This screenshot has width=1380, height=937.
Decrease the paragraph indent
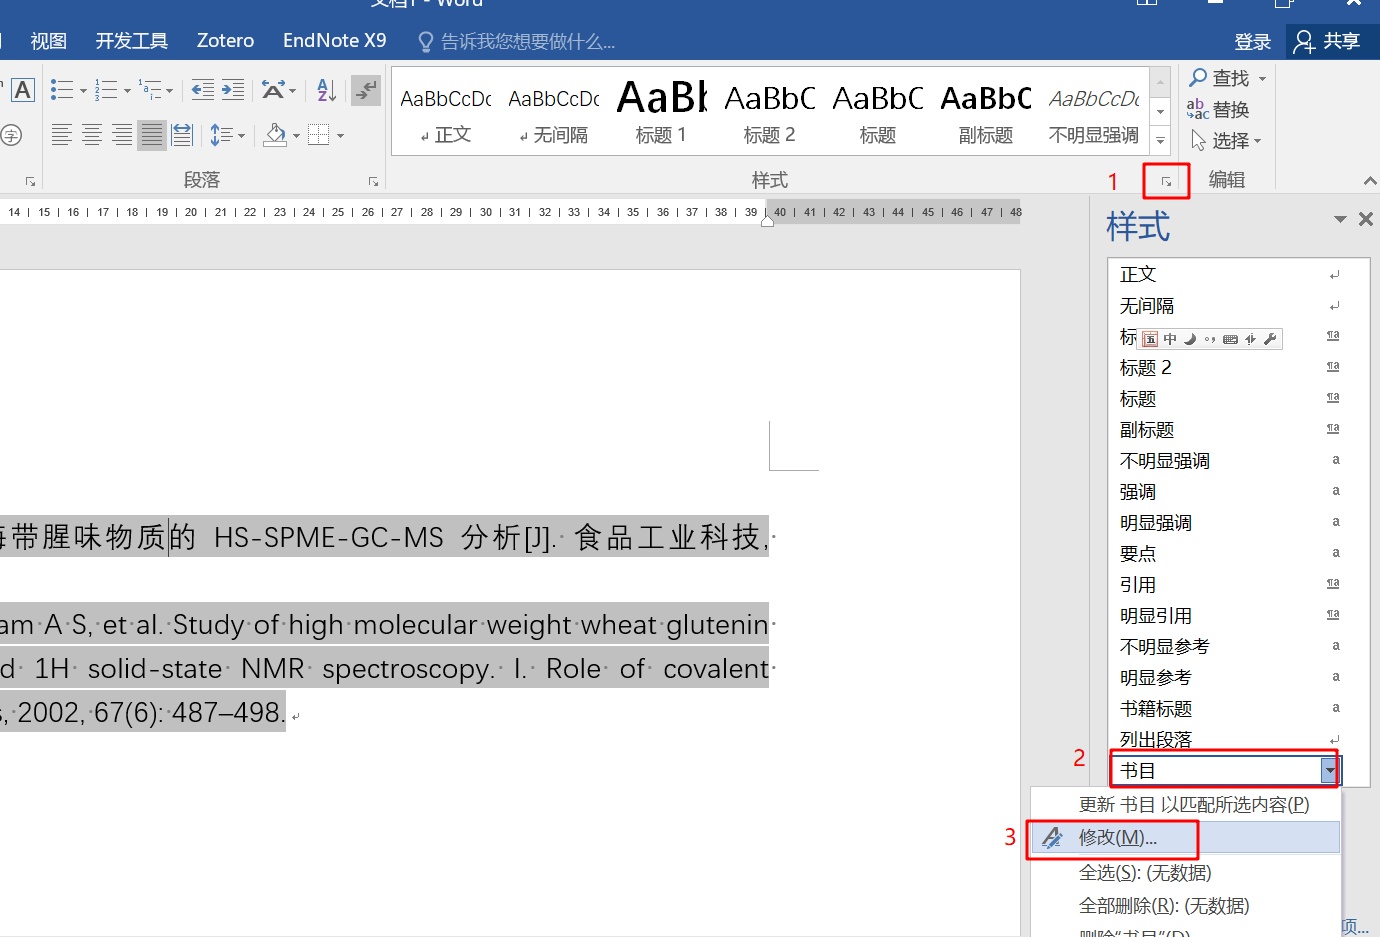(202, 90)
